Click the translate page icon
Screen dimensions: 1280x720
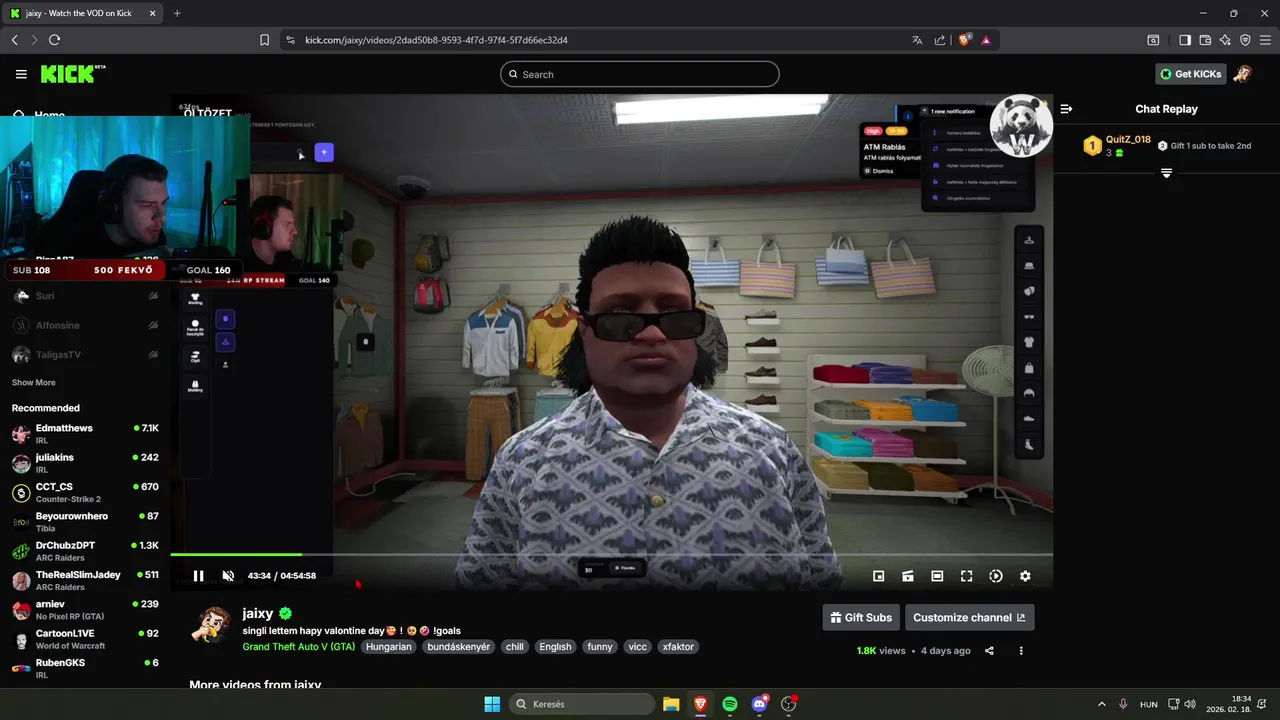coord(917,40)
